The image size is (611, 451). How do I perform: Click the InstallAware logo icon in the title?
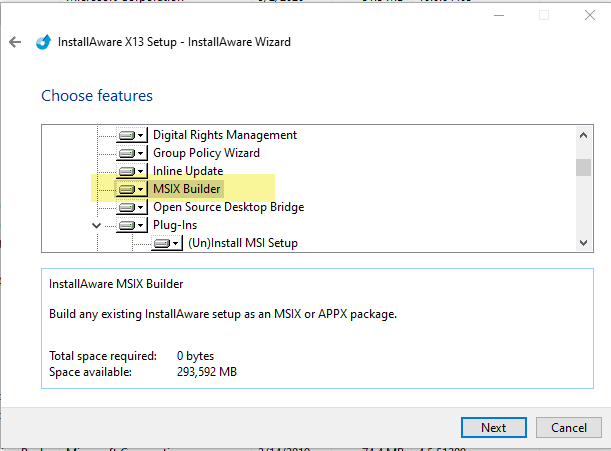(x=43, y=42)
